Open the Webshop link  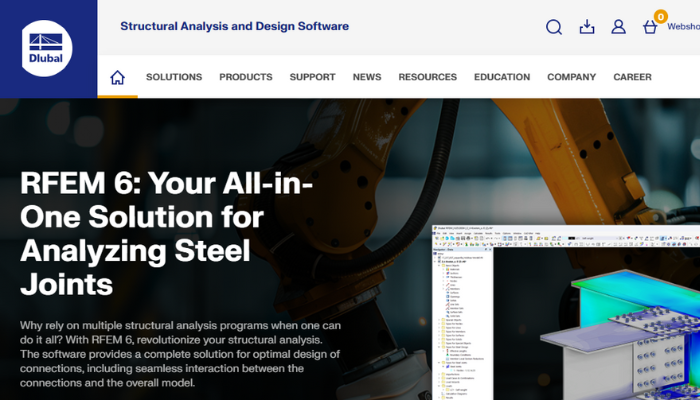pyautogui.click(x=683, y=28)
